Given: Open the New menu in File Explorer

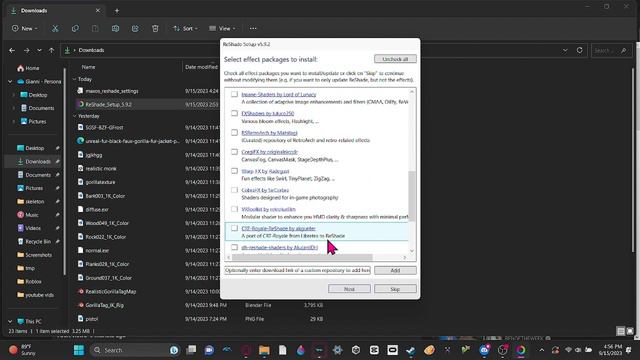Looking at the screenshot, I should 24,29.
